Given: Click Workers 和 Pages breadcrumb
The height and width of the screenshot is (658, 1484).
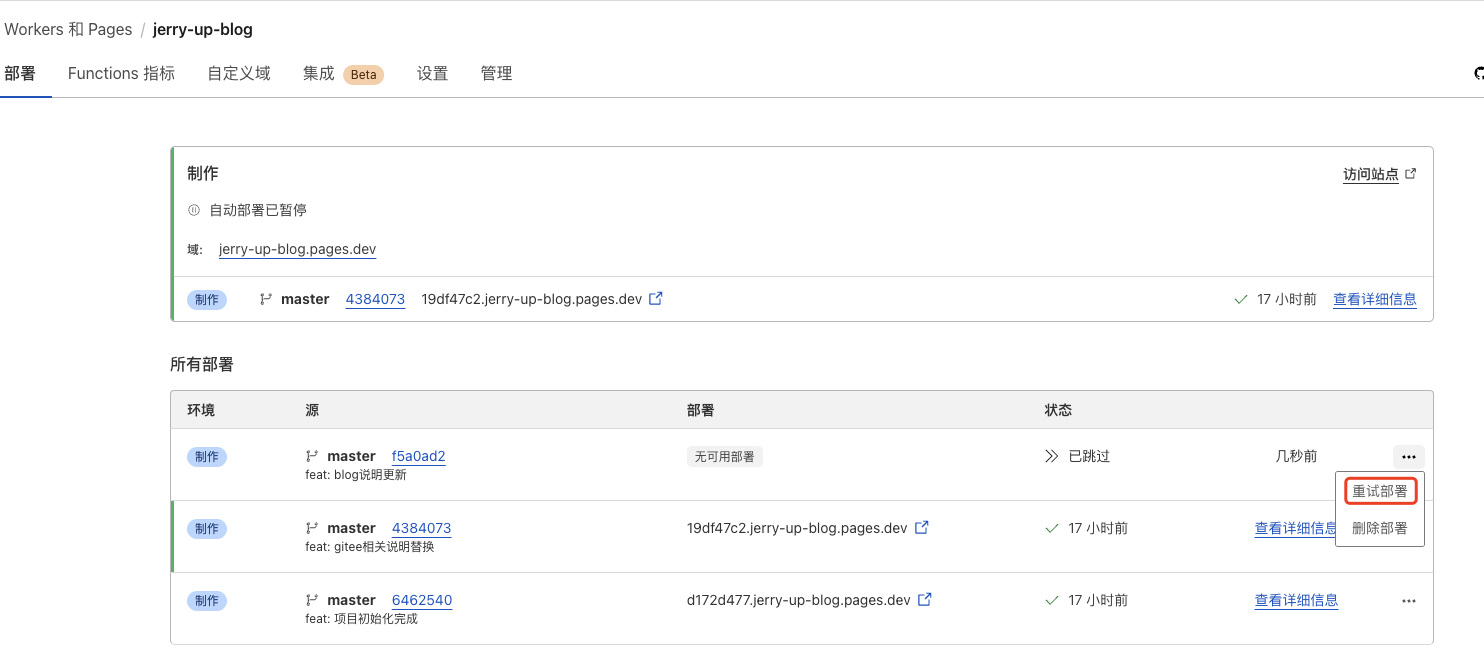Looking at the screenshot, I should coord(68,29).
